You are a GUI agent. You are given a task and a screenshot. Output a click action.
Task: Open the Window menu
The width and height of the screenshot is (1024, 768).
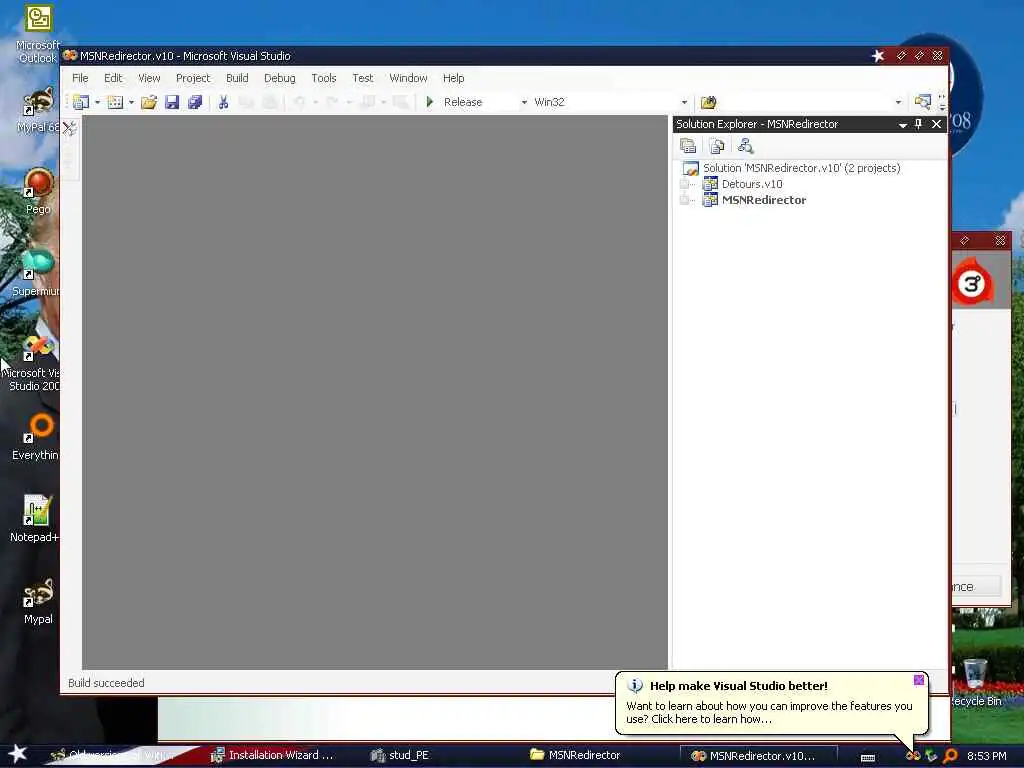pos(408,78)
